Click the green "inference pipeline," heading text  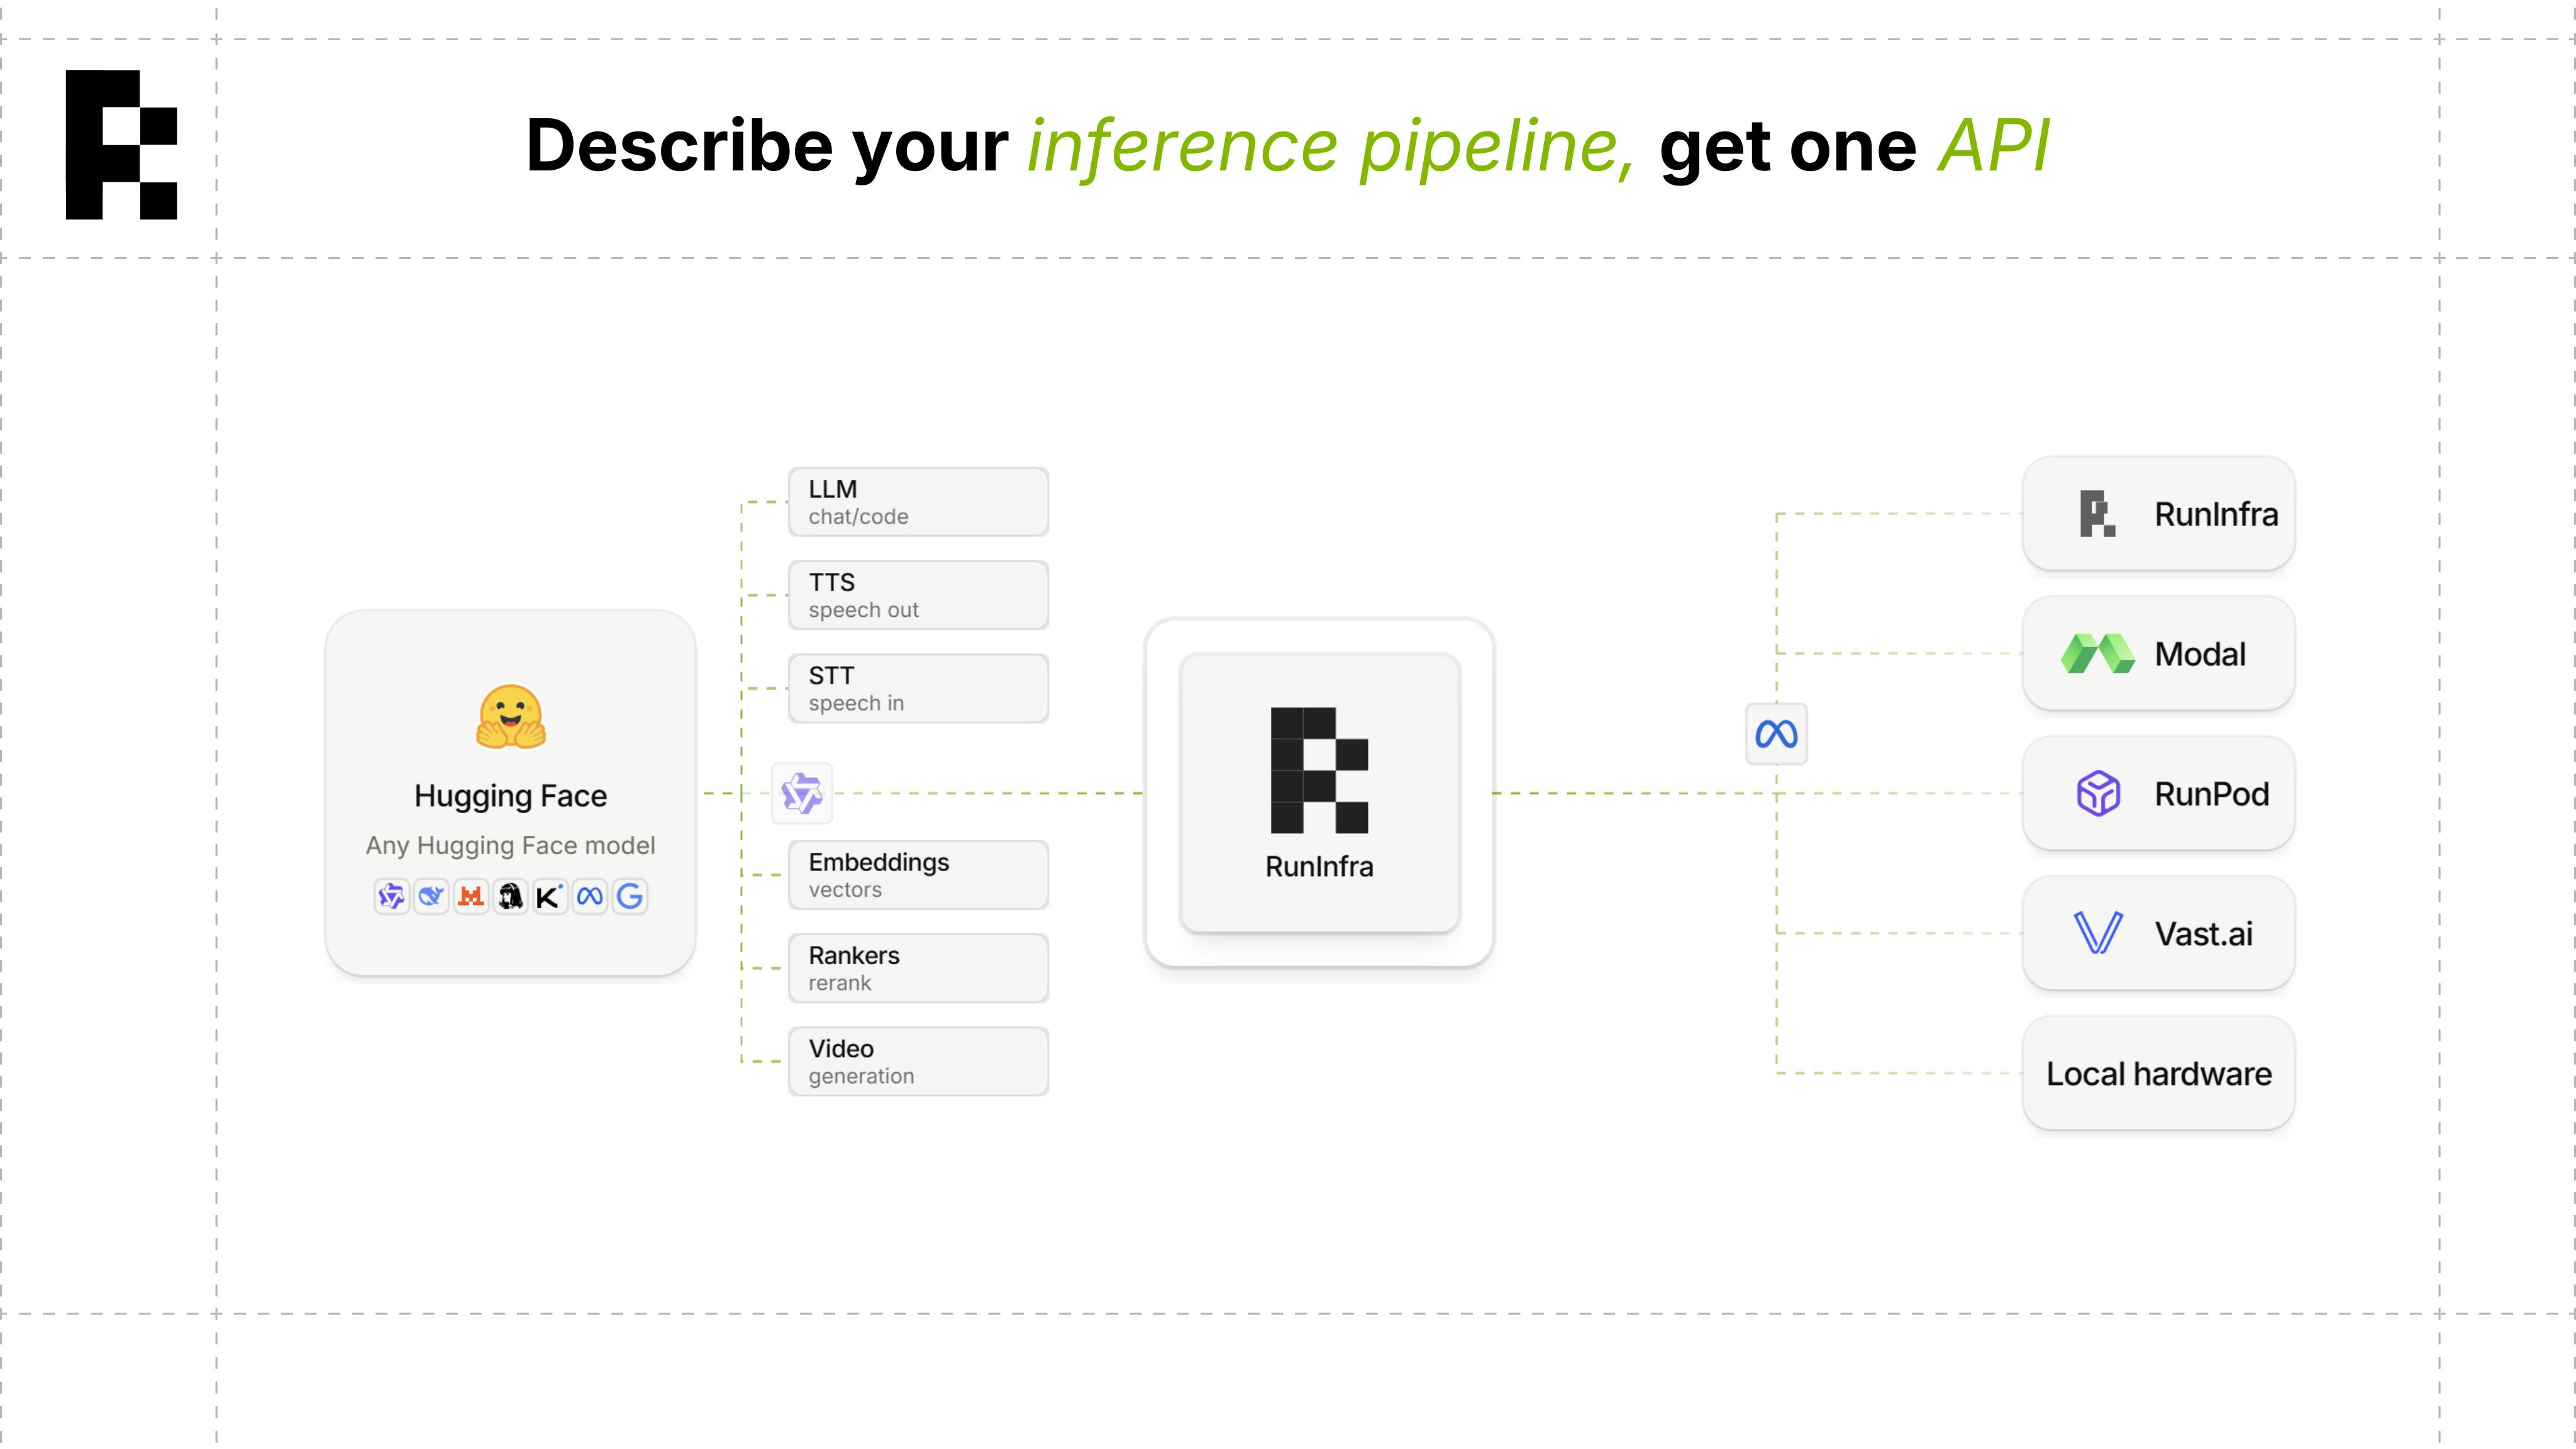(1332, 147)
